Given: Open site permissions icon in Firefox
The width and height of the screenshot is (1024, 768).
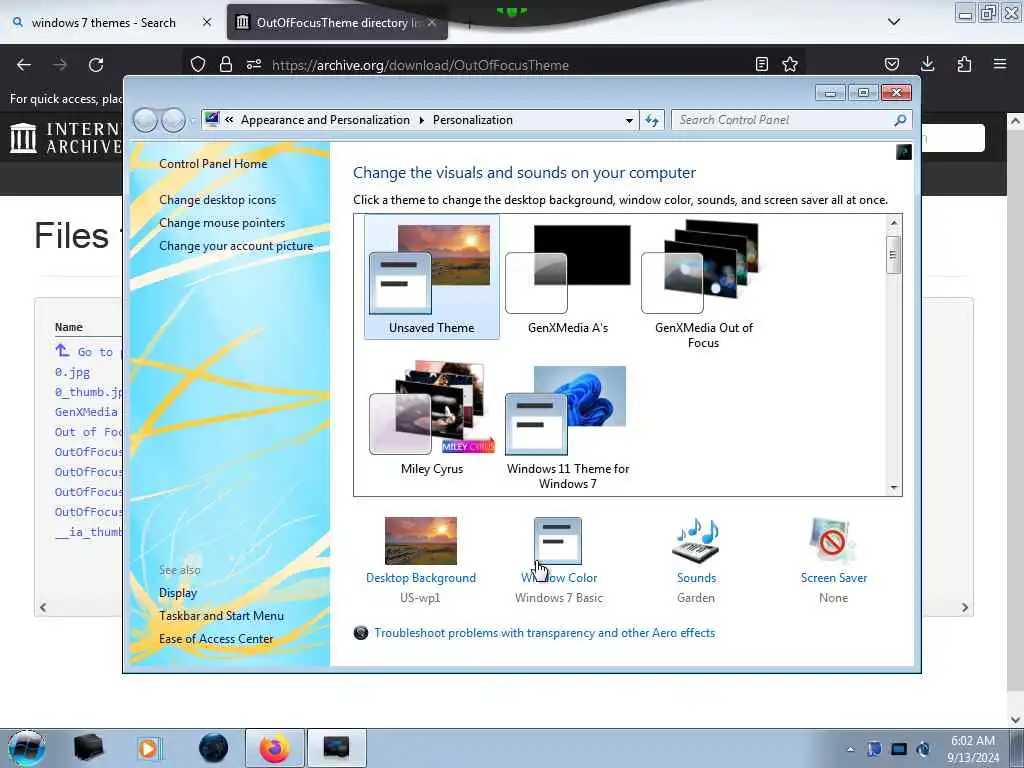Looking at the screenshot, I should 254,65.
